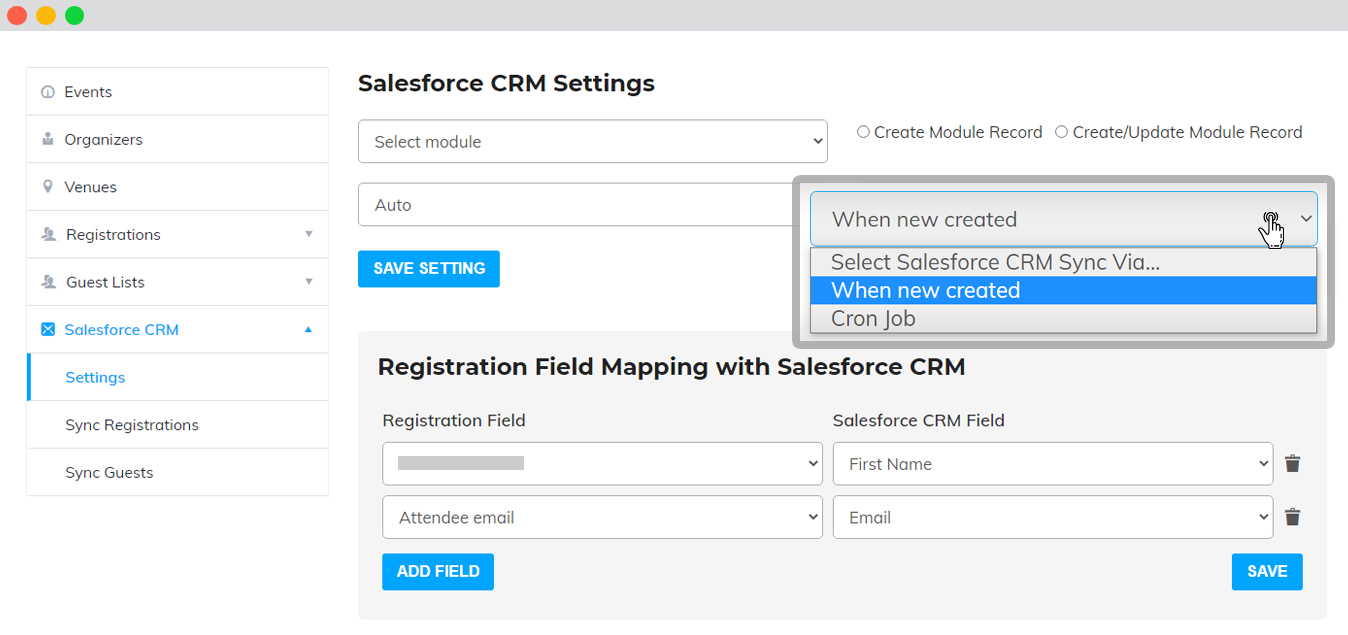This screenshot has height=635, width=1348.
Task: Open the First Name Salesforce field dropdown
Action: coord(1053,464)
